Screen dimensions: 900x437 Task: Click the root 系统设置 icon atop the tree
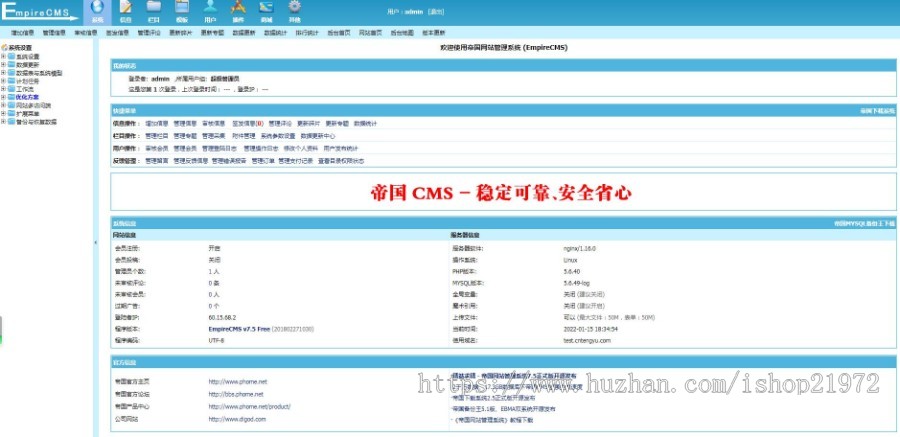pos(5,48)
